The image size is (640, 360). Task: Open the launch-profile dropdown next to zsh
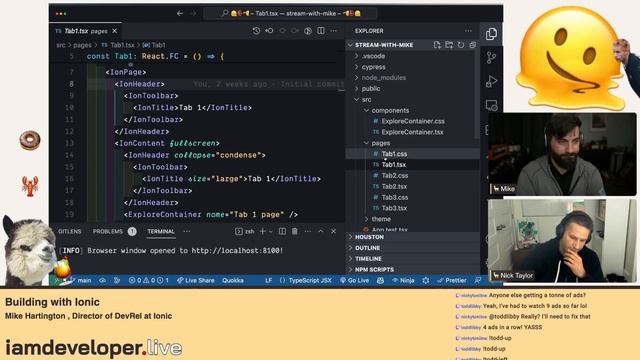tap(271, 231)
